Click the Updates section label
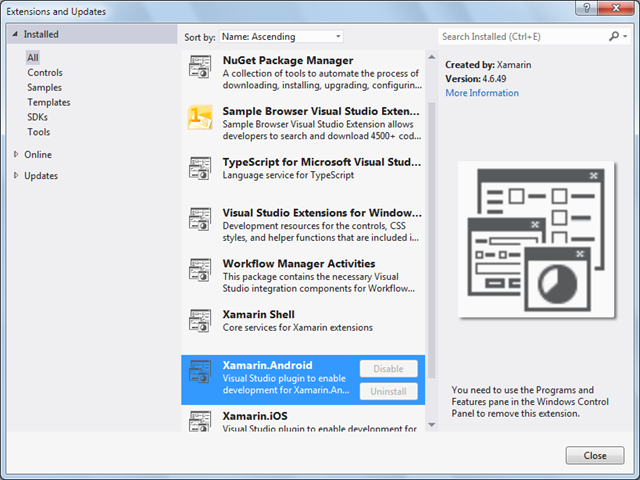This screenshot has width=640, height=480. [x=41, y=176]
